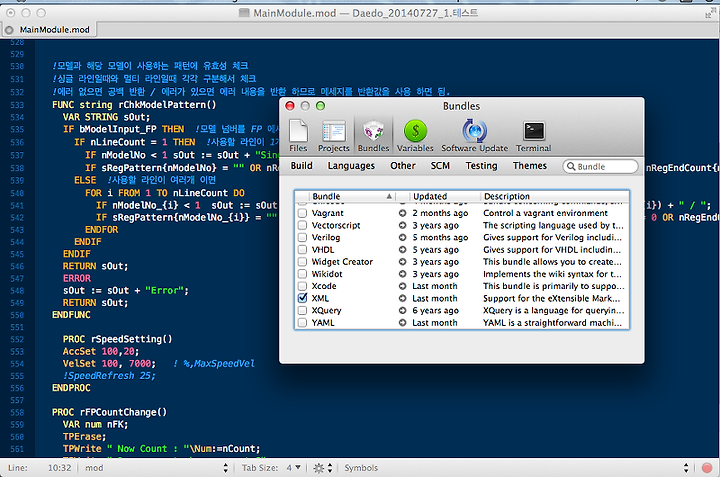720x477 pixels.
Task: Click the link arrow icon next to YAML
Action: (x=403, y=323)
